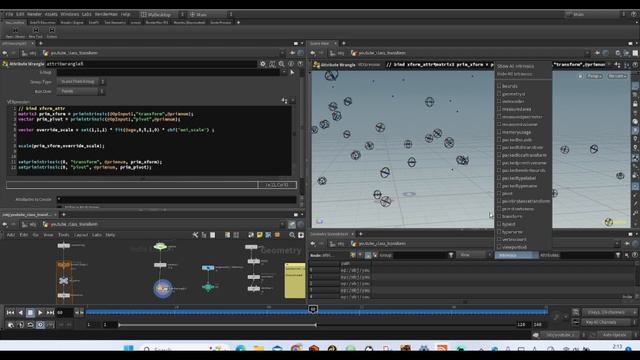The width and height of the screenshot is (640, 360).
Task: Open the Help menu in main menu bar
Action: pyautogui.click(x=126, y=14)
